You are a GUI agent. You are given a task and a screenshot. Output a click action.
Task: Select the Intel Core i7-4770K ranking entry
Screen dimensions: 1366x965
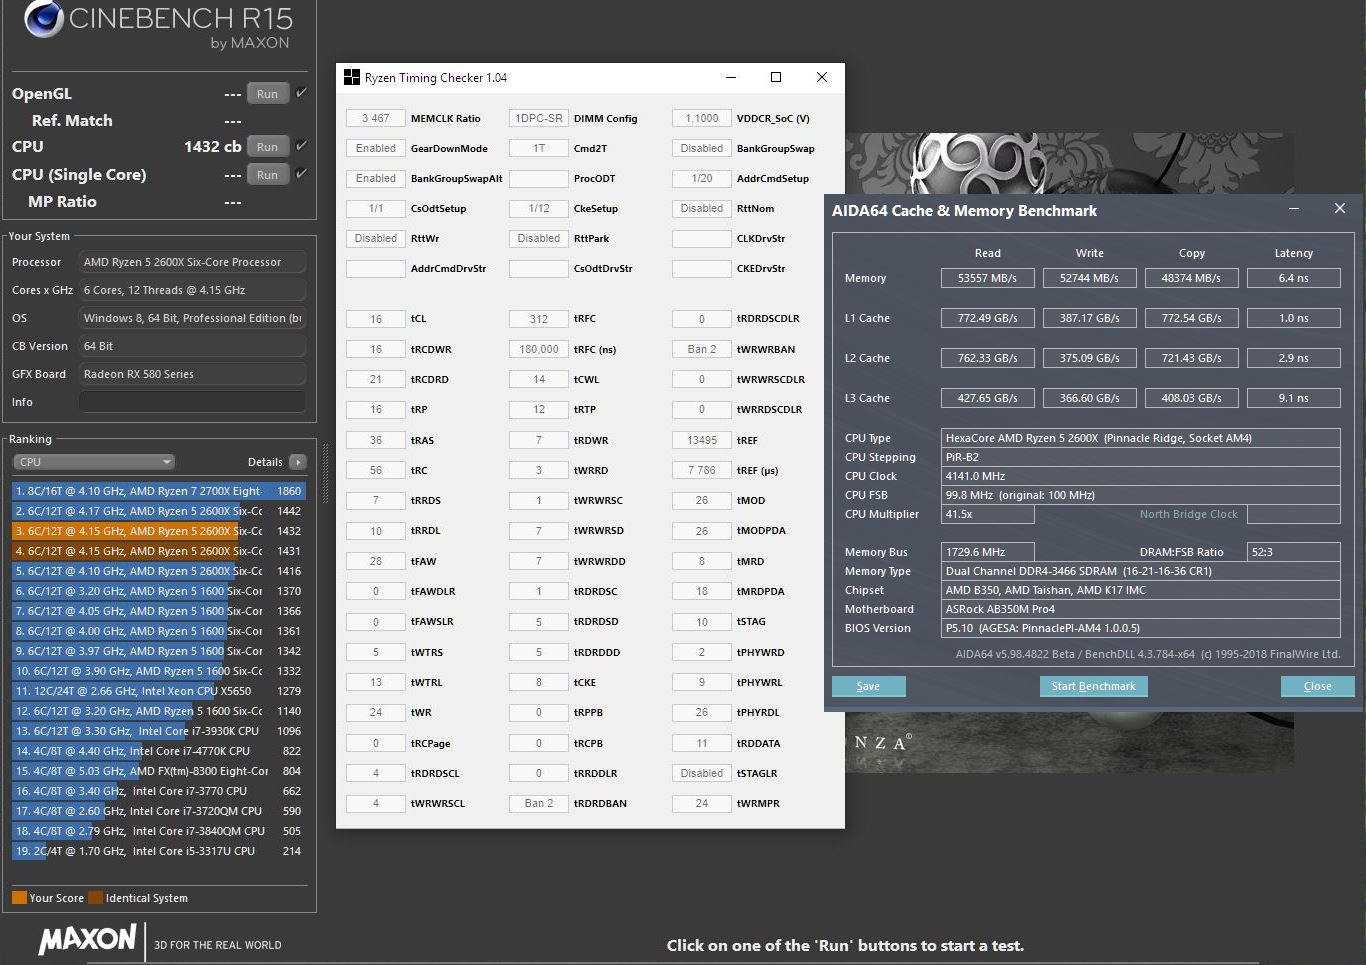[x=159, y=751]
